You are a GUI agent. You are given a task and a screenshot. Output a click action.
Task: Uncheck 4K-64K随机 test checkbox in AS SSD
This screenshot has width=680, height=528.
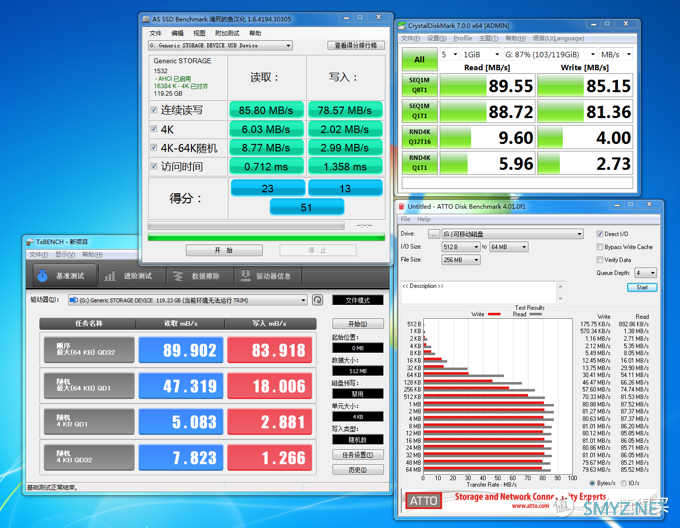(x=154, y=147)
